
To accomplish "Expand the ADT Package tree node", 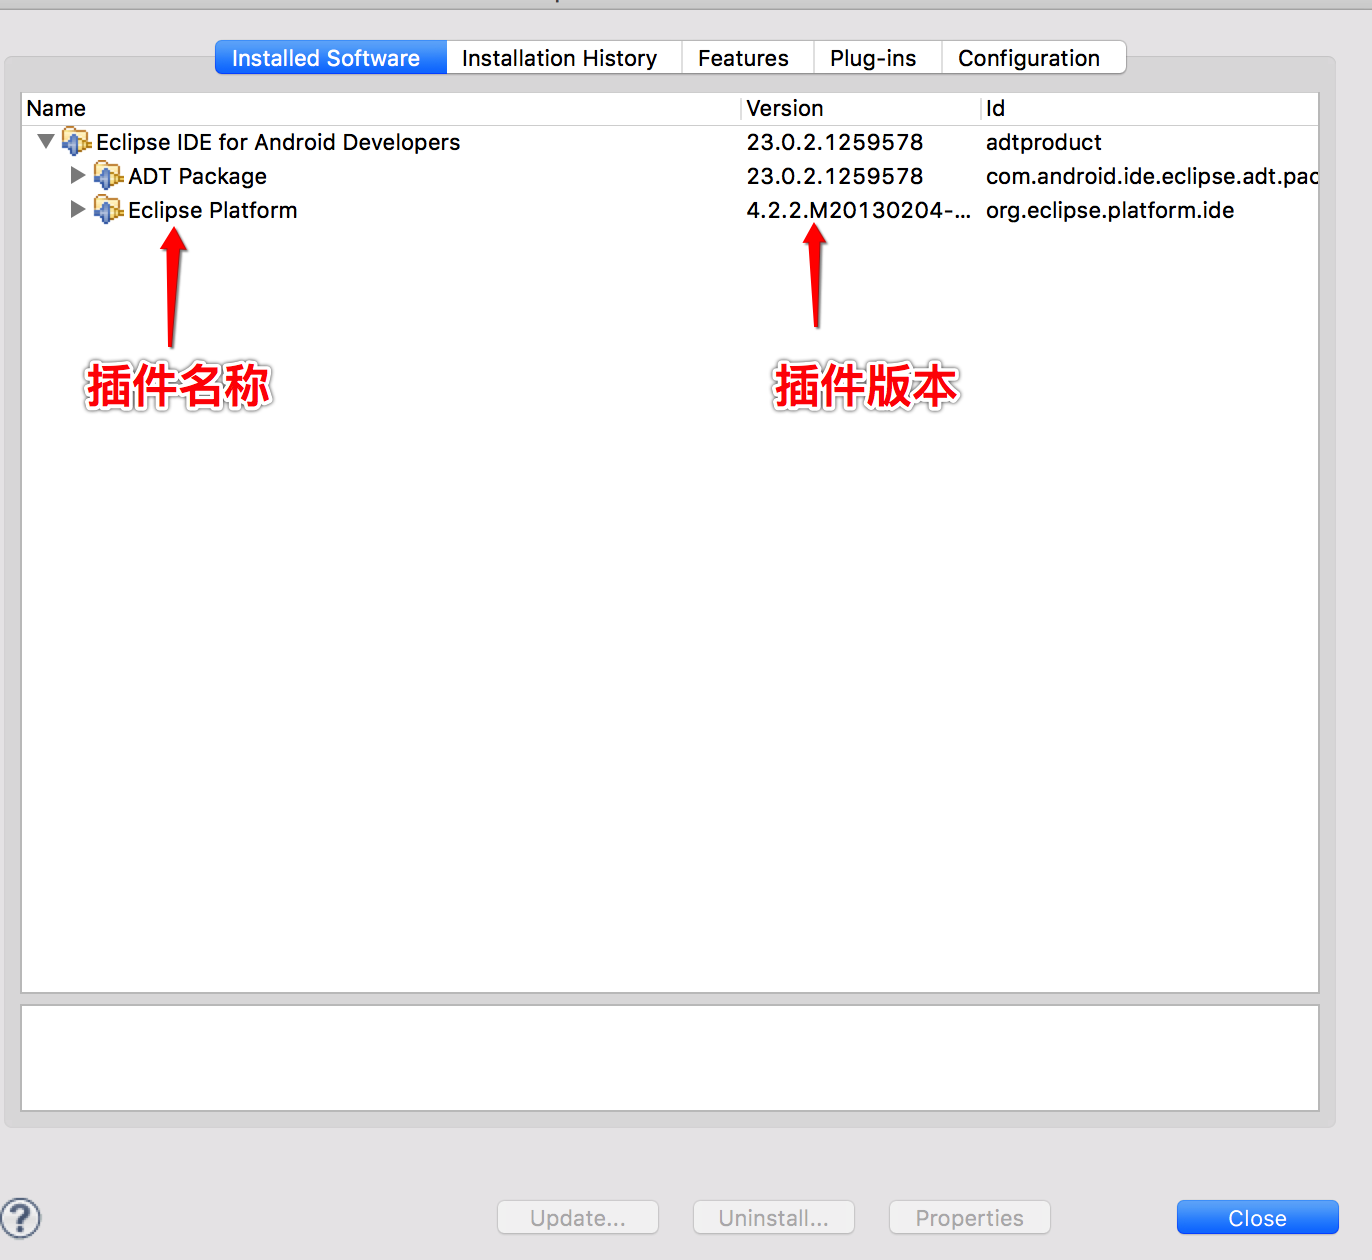I will pyautogui.click(x=78, y=176).
